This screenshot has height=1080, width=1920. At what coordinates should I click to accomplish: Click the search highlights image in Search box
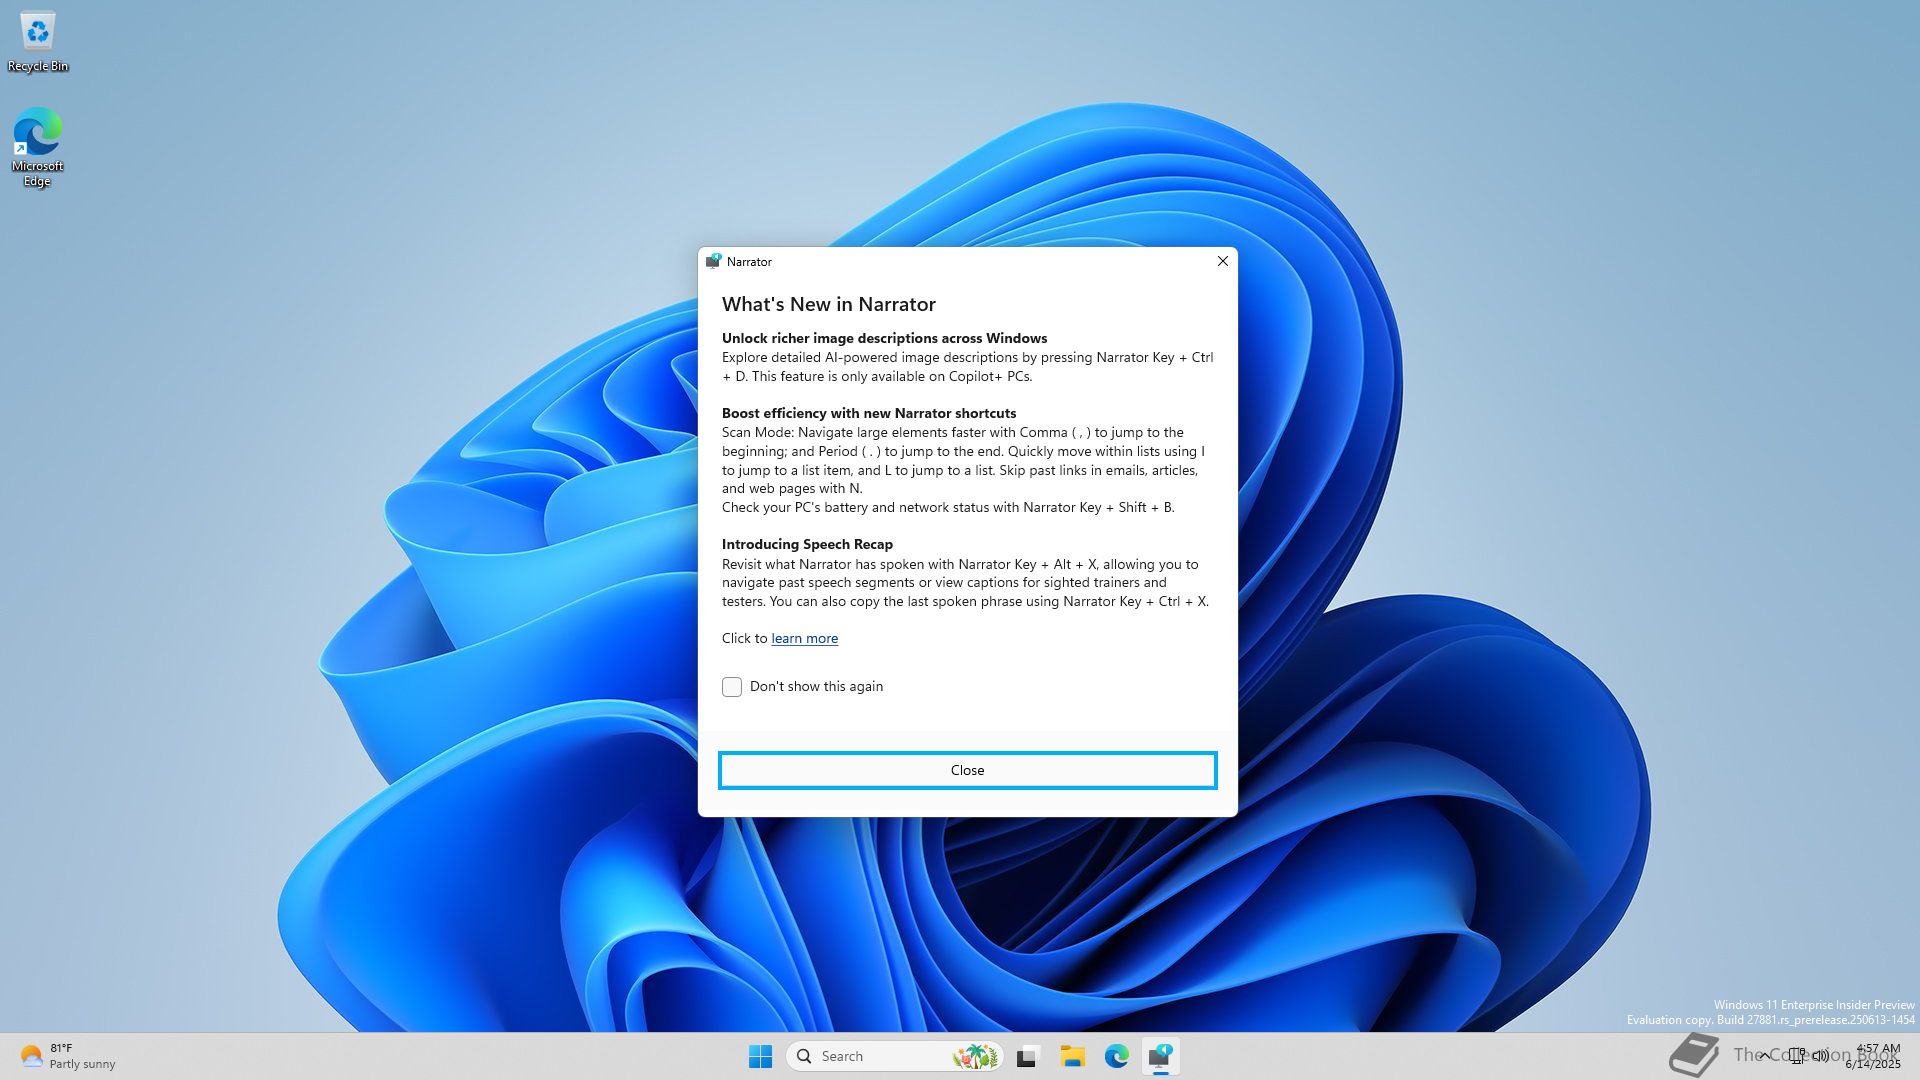tap(975, 1056)
